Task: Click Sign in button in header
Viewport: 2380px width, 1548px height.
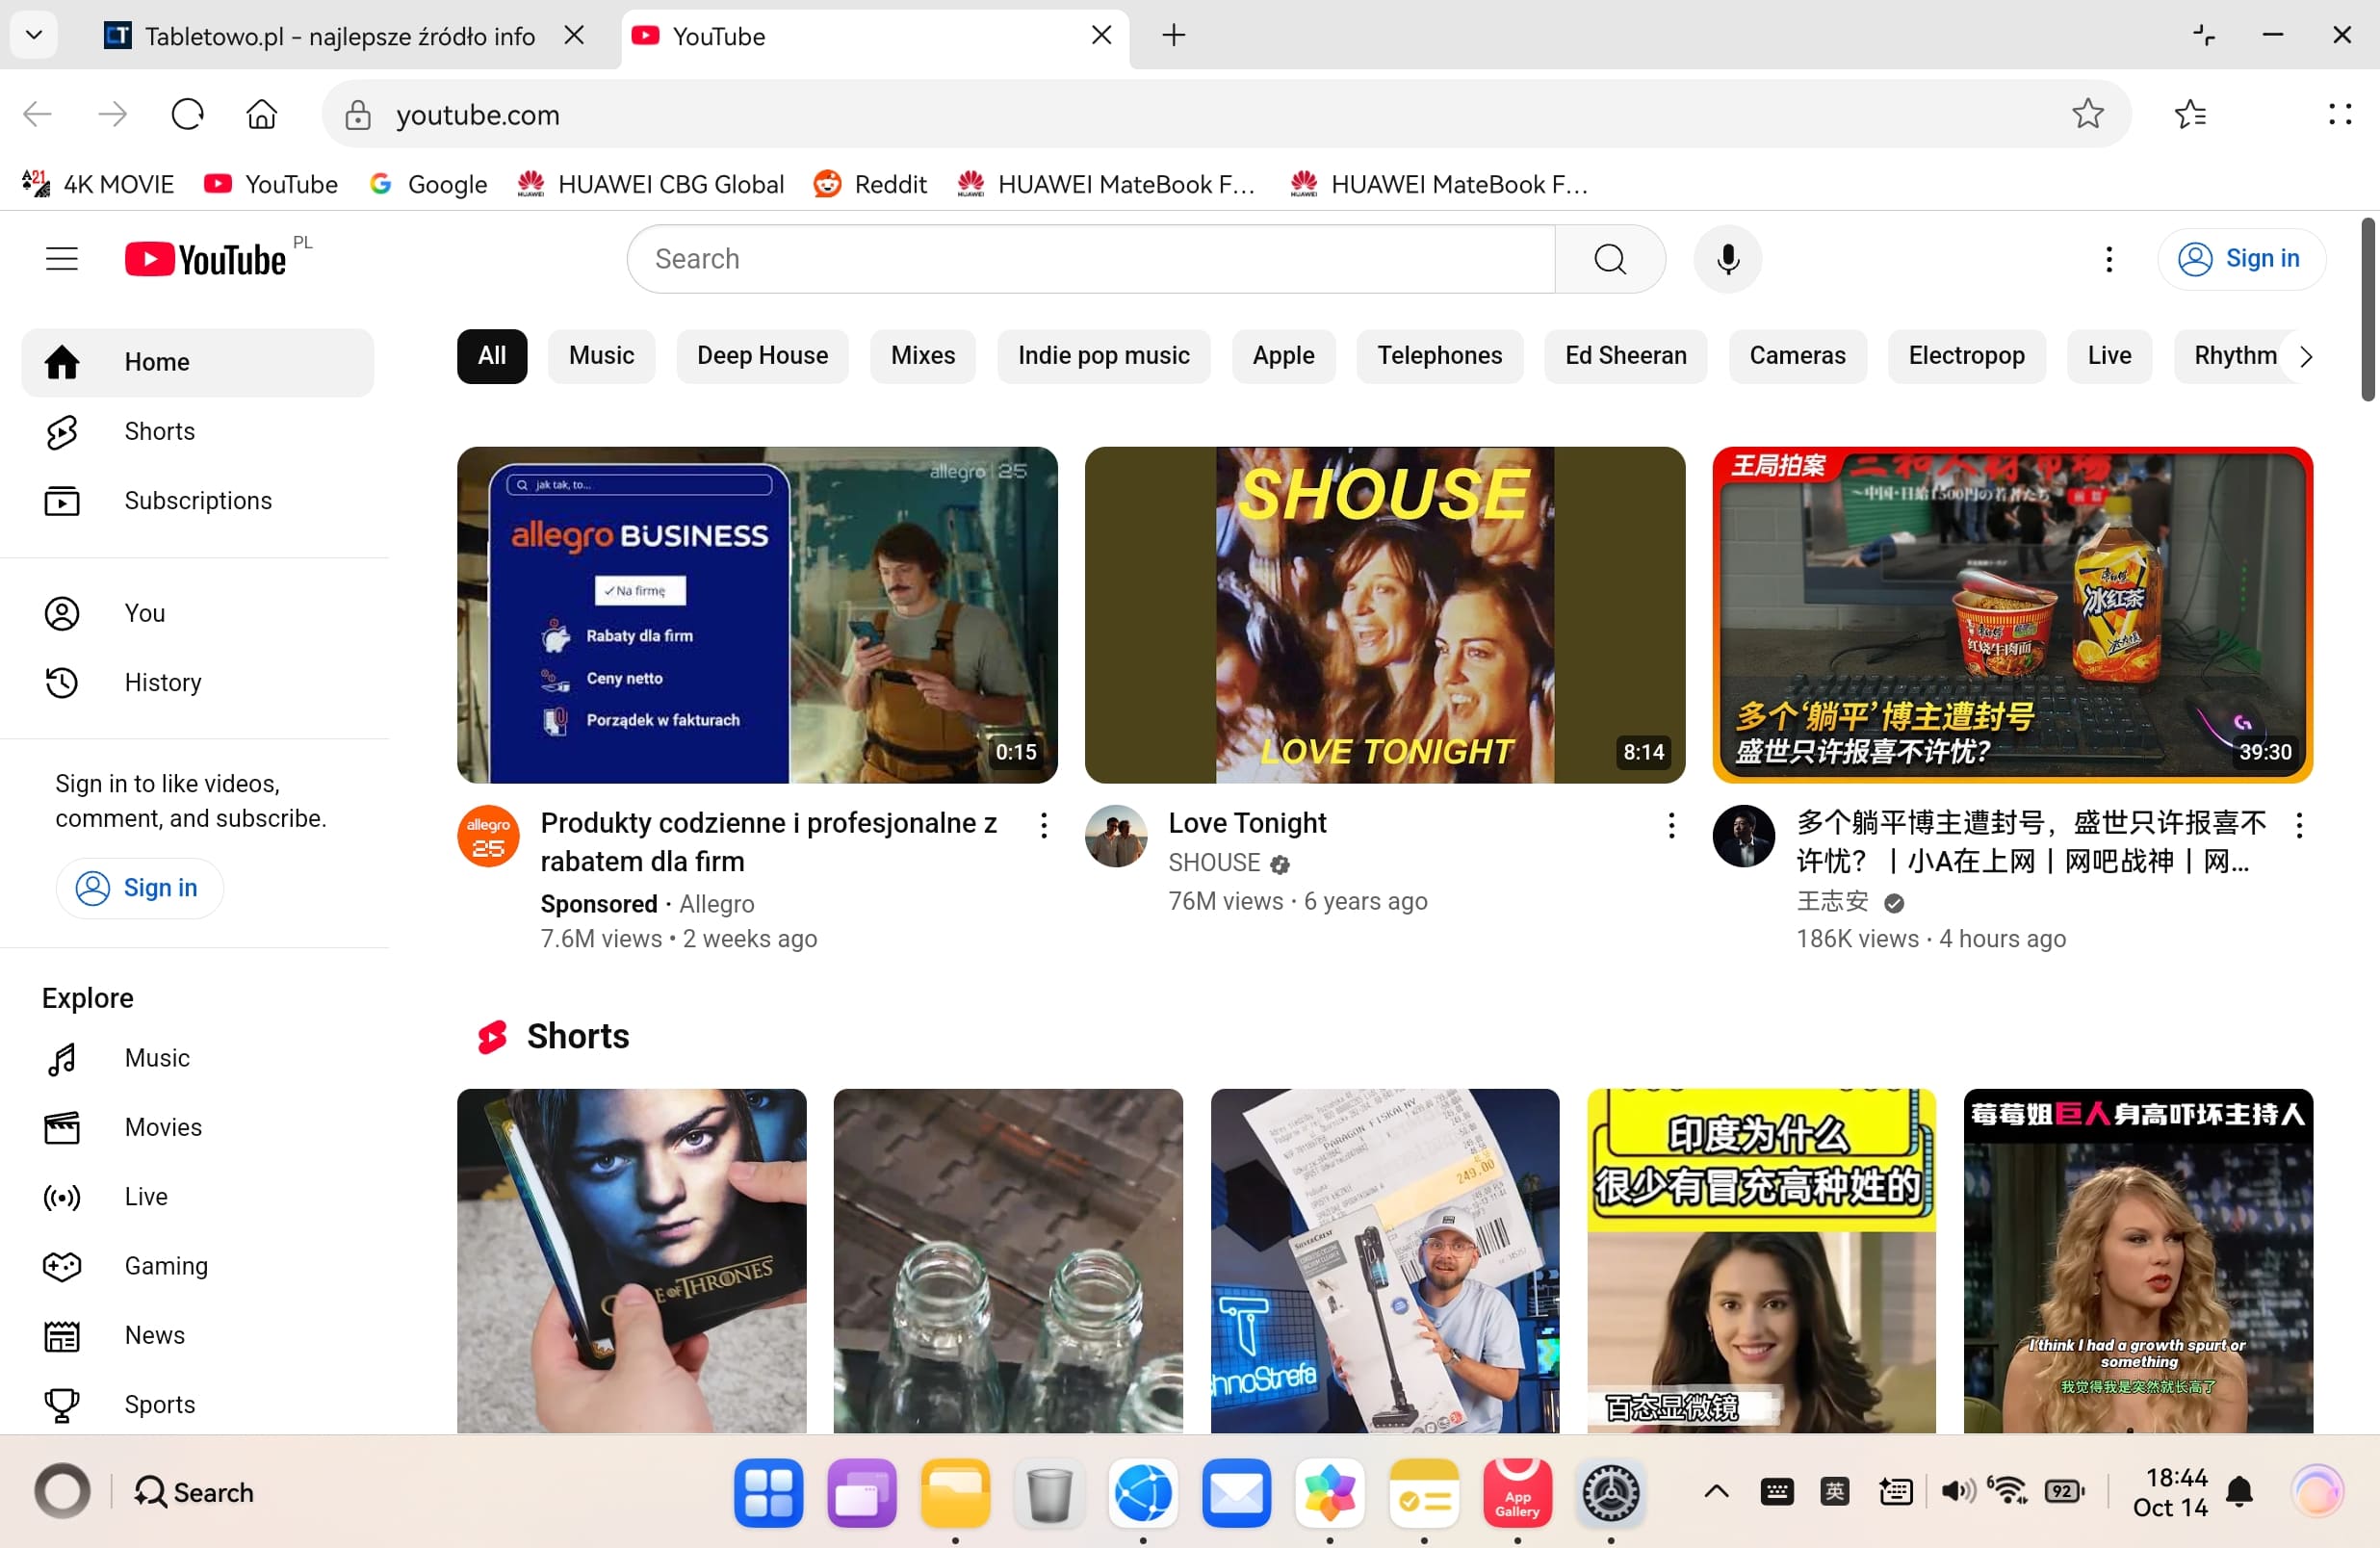Action: point(2241,259)
